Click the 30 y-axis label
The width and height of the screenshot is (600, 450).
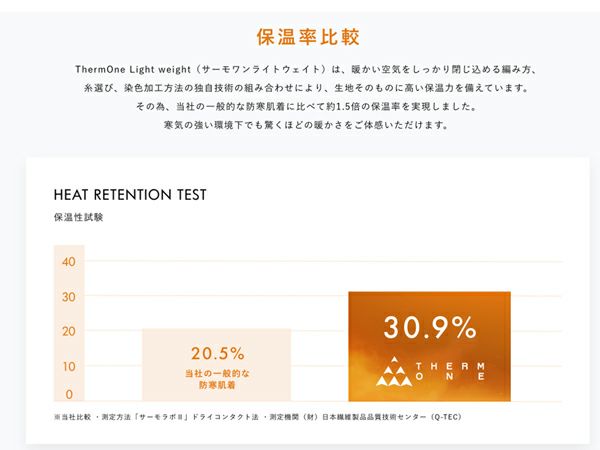point(68,297)
